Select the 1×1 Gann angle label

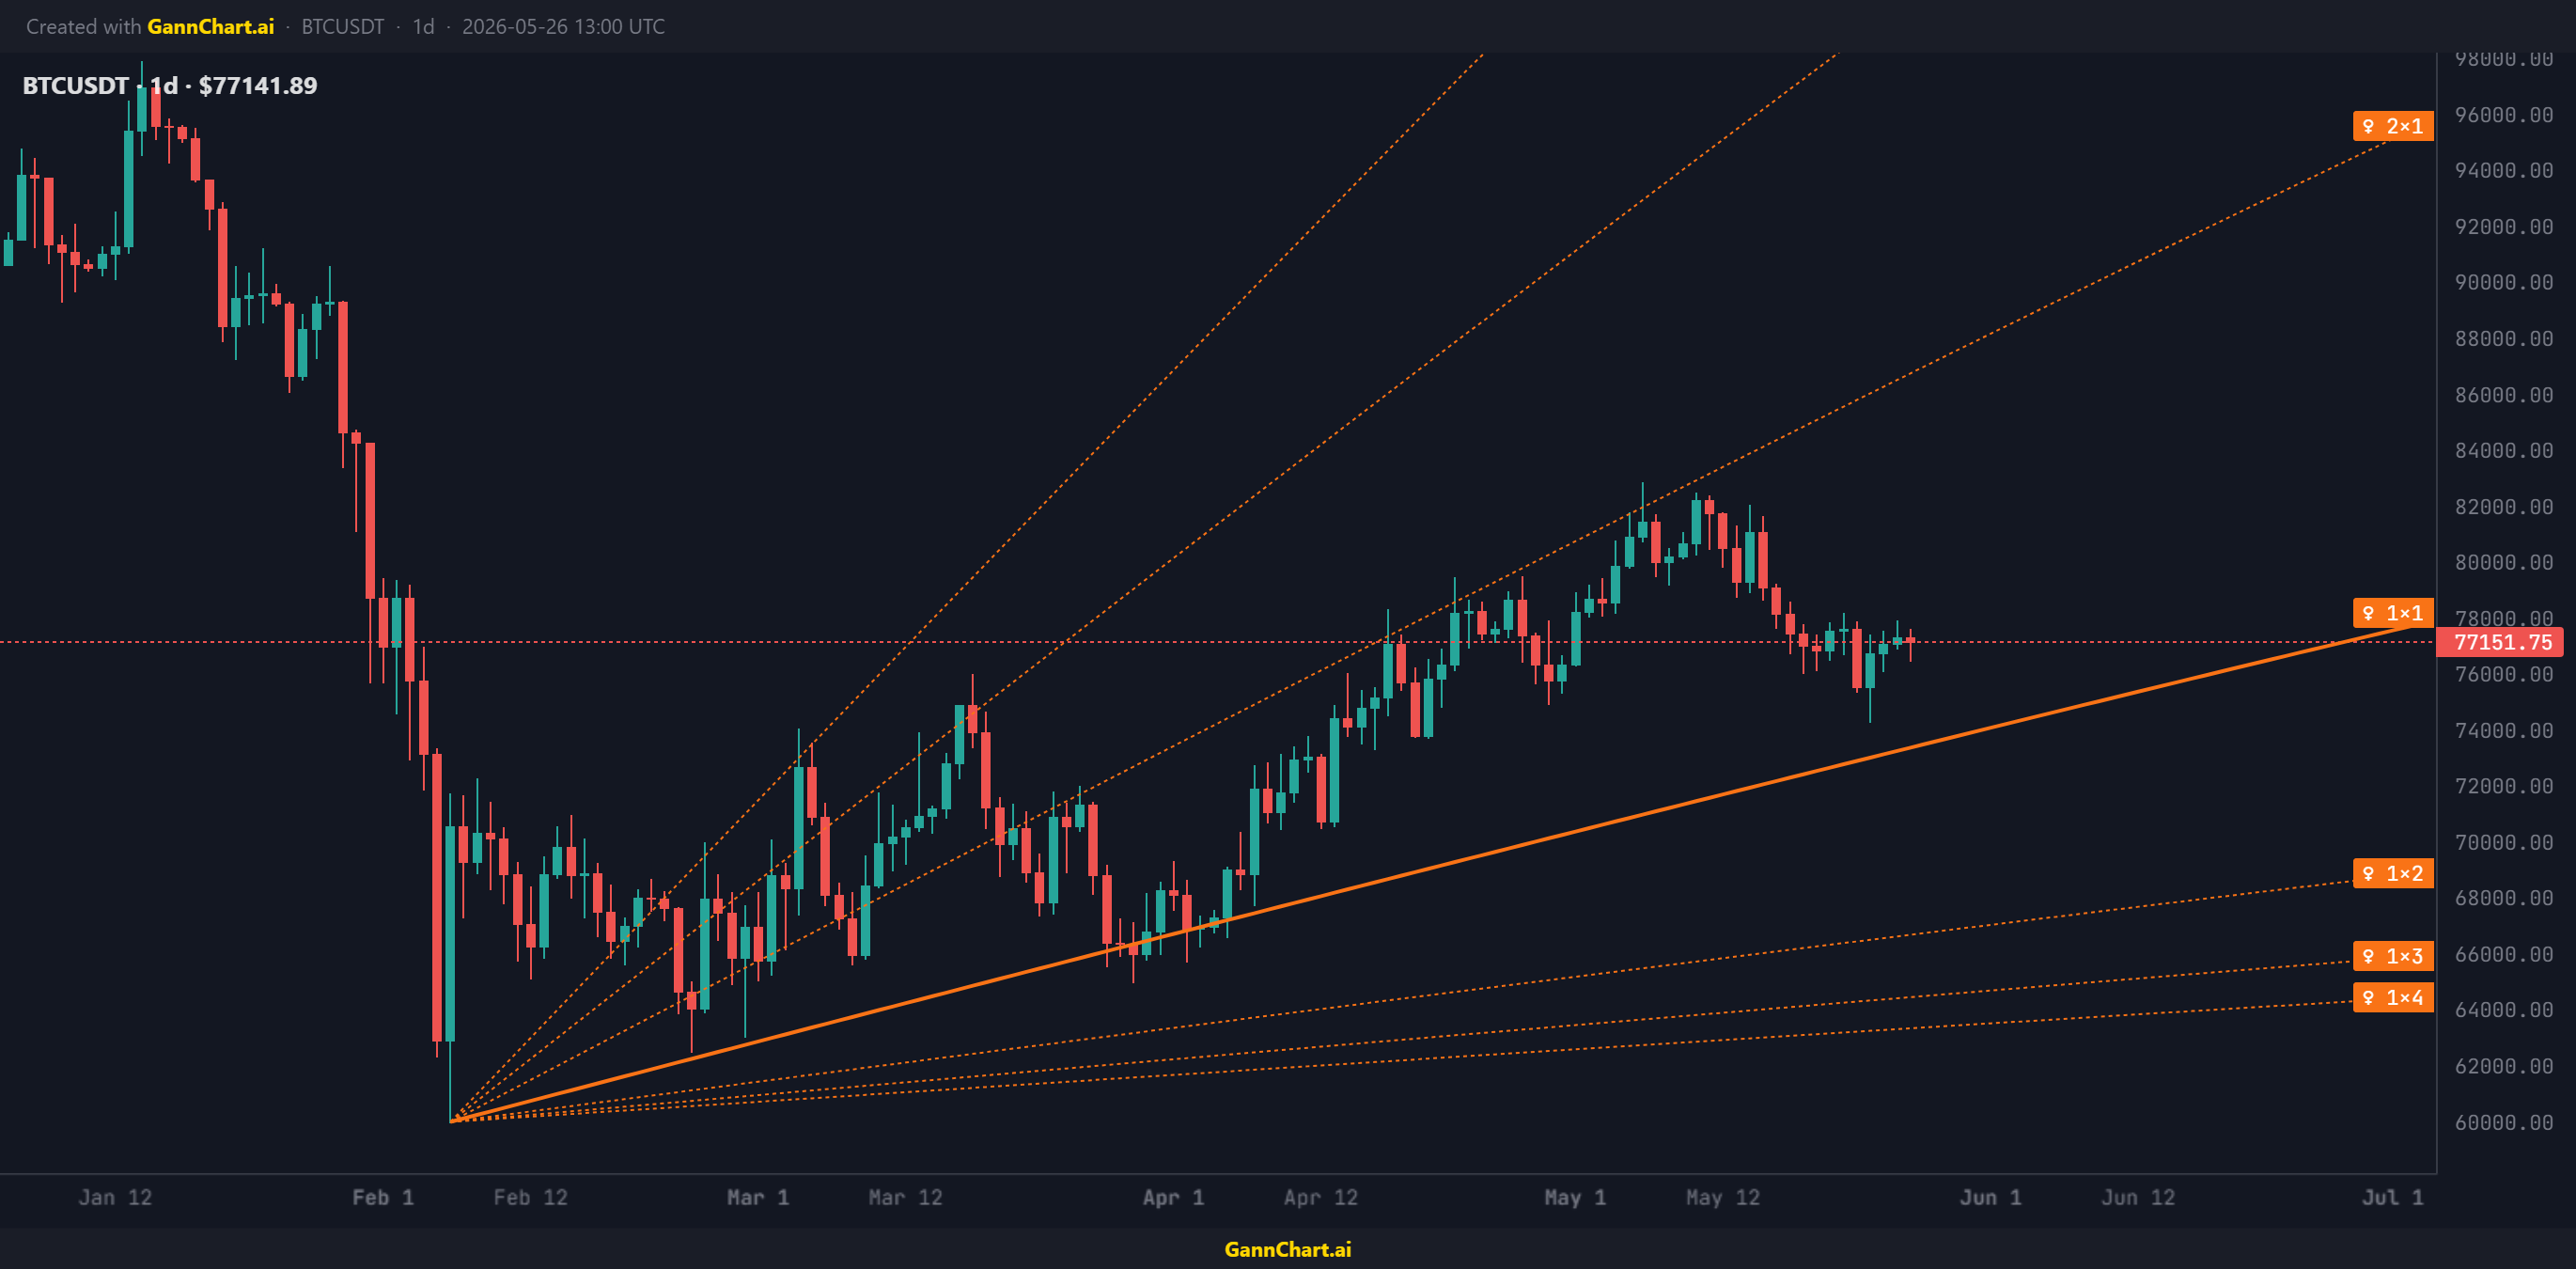2393,613
